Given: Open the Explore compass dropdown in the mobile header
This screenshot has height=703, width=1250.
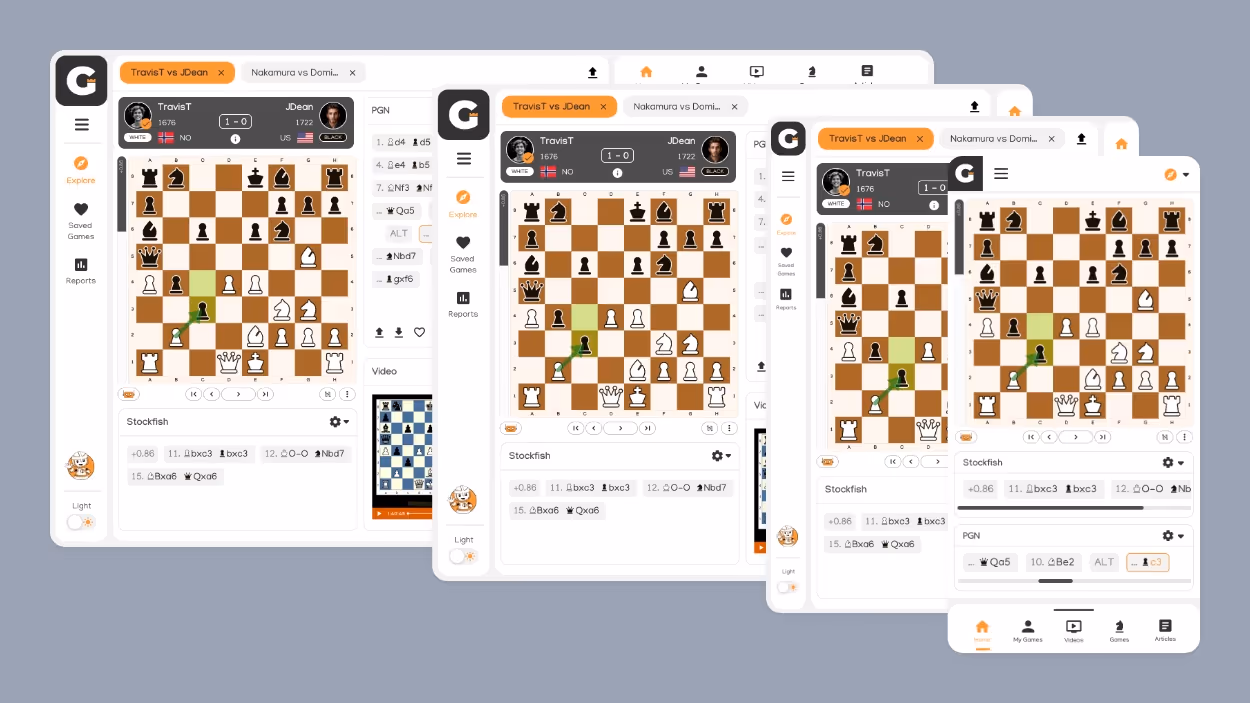Looking at the screenshot, I should 1177,174.
